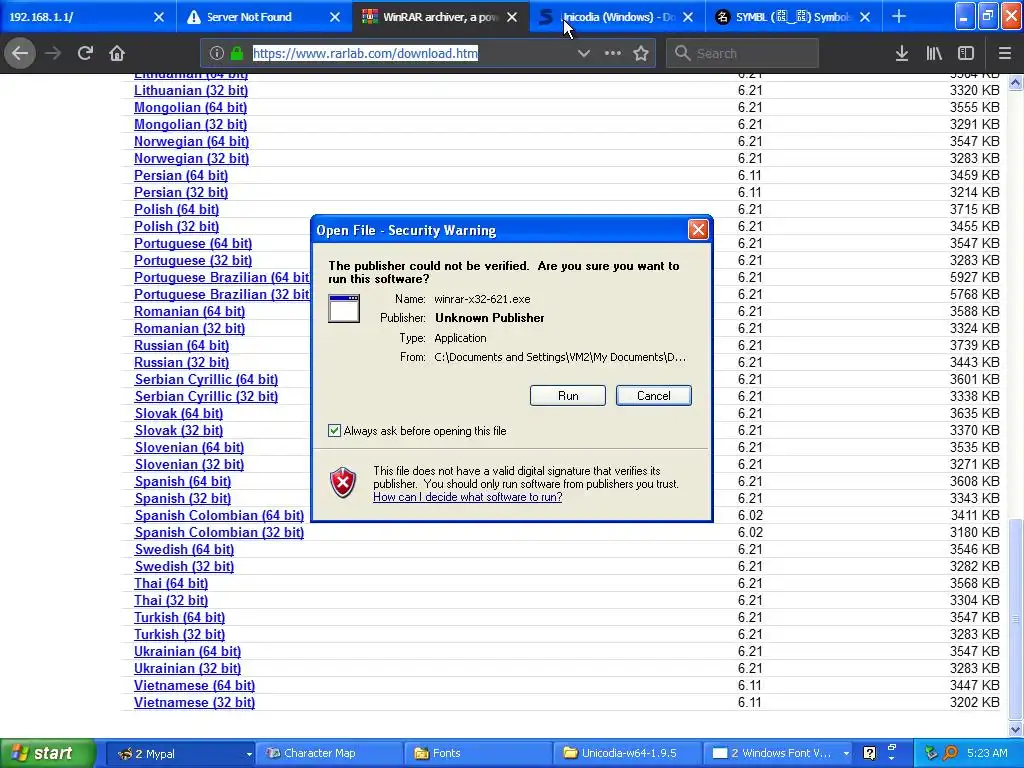Open the Windows start button
Image resolution: width=1024 pixels, height=768 pixels.
tap(48, 753)
